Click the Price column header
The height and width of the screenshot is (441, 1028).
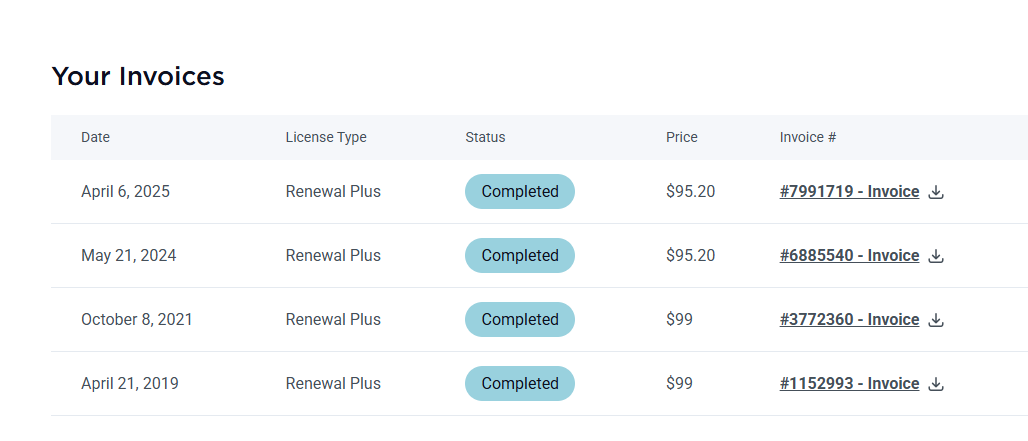tap(682, 138)
